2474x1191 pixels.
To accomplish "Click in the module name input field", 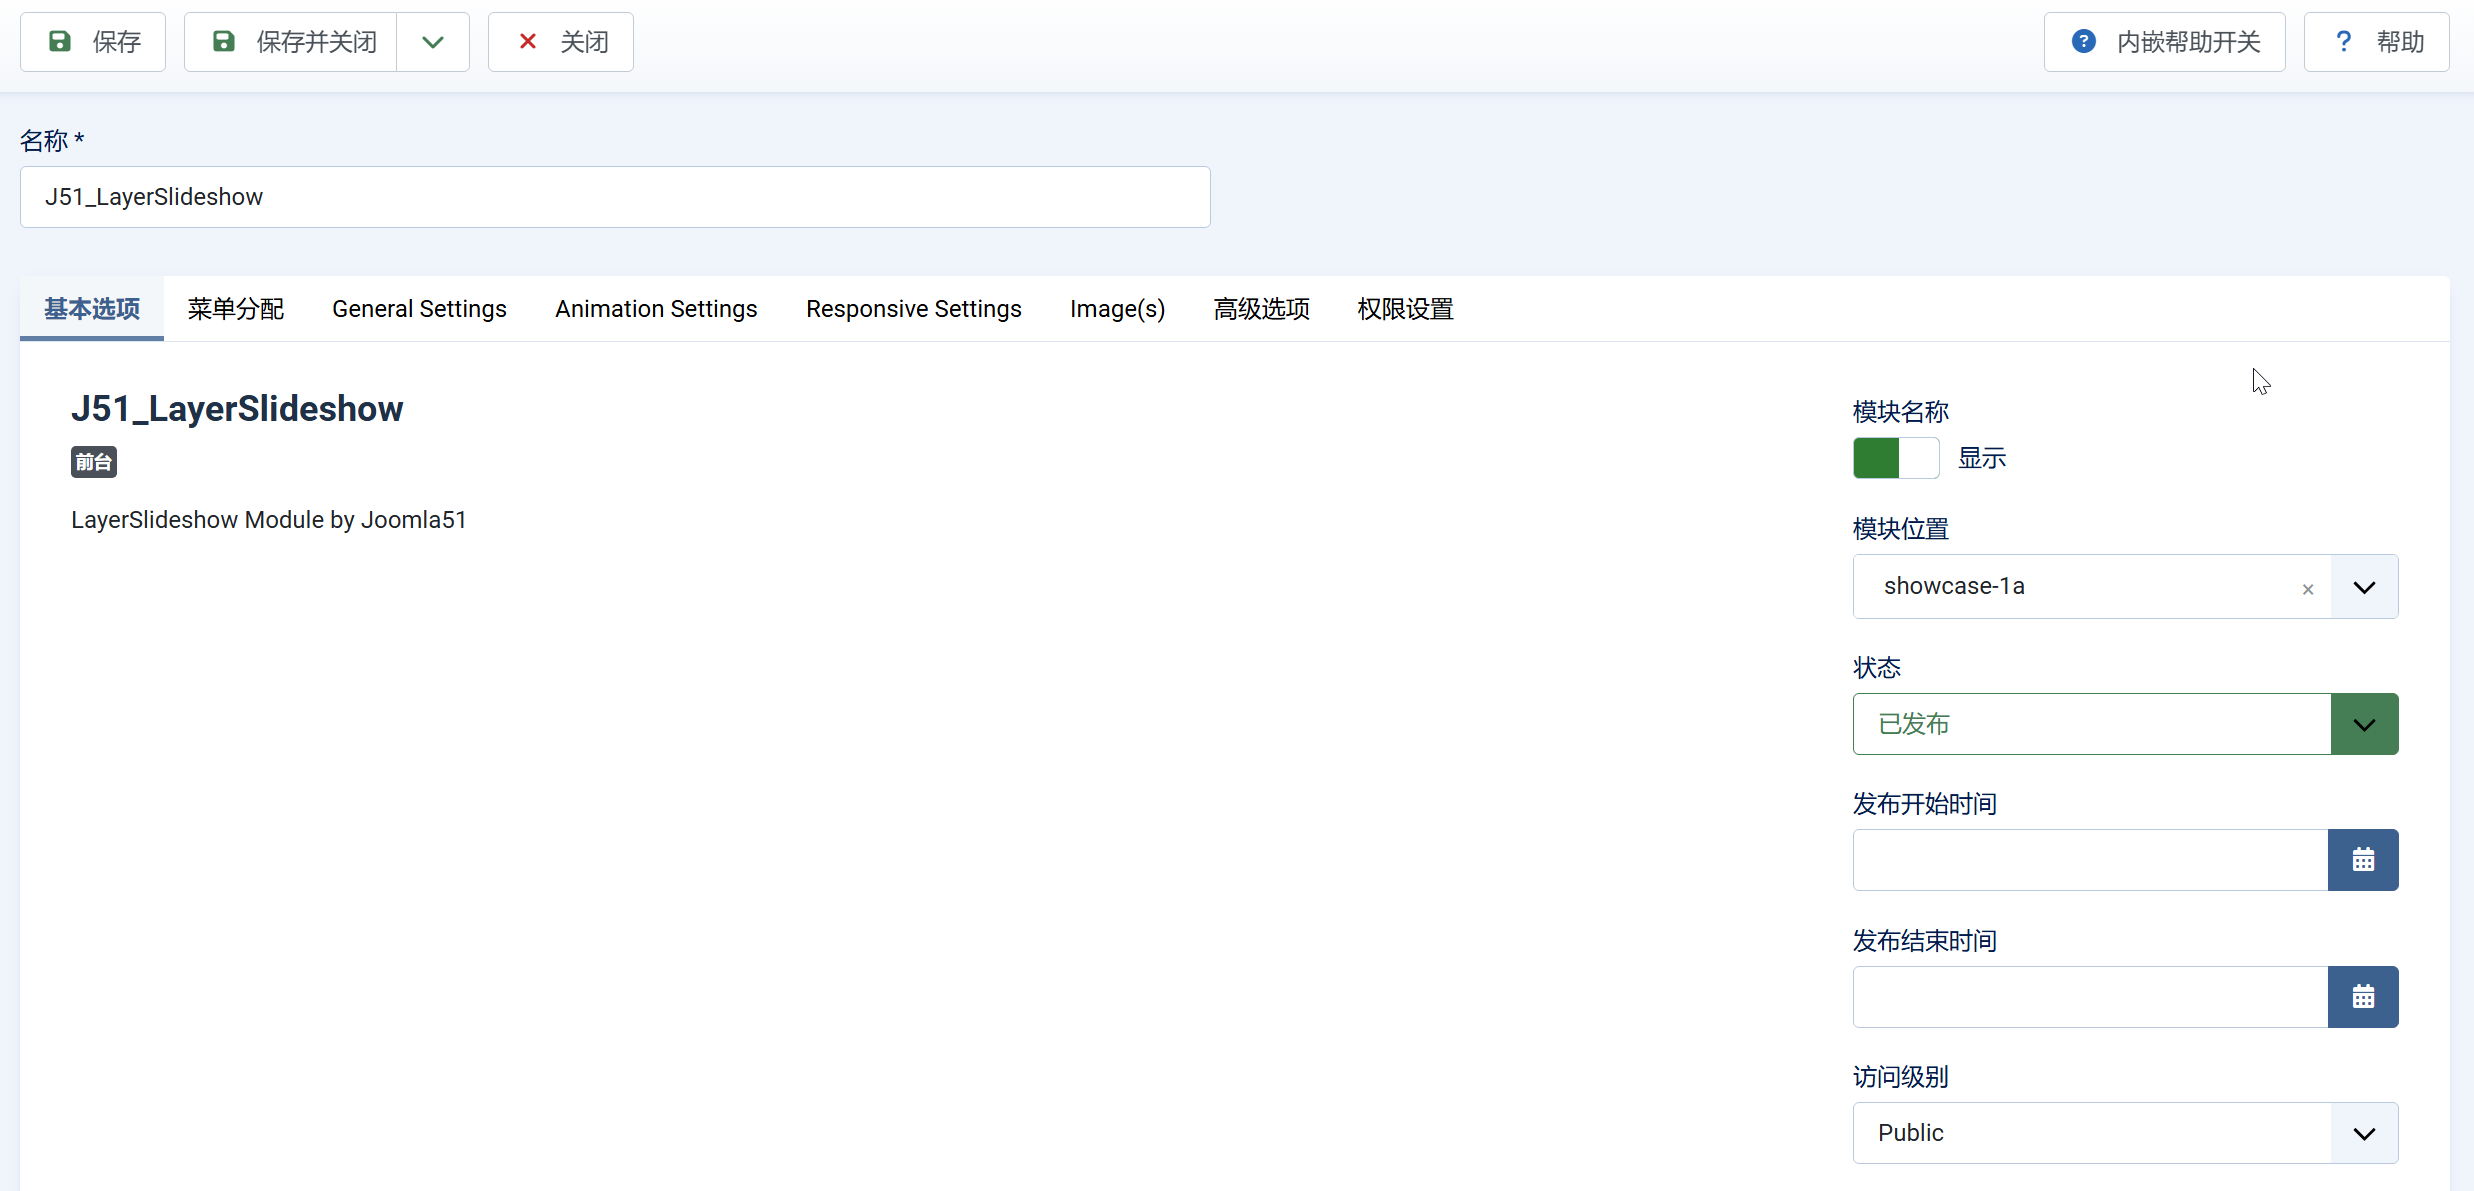I will (x=615, y=197).
